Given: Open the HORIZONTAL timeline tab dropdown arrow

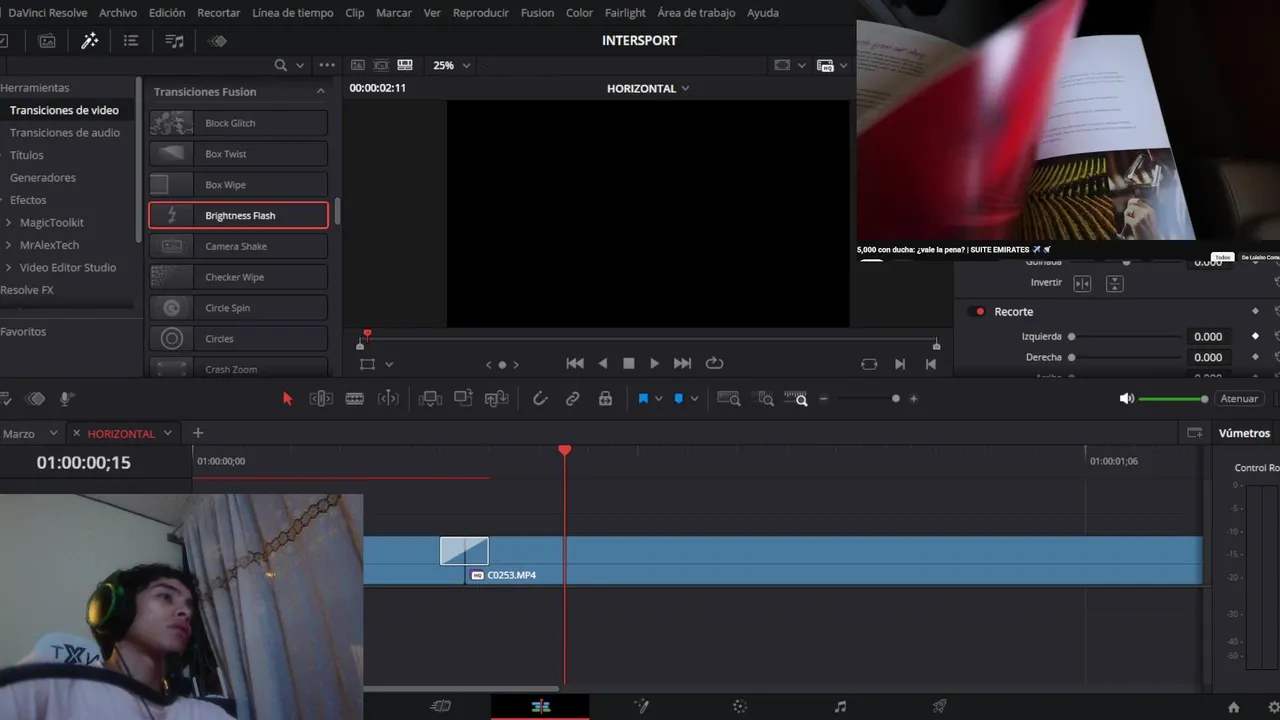Looking at the screenshot, I should pyautogui.click(x=167, y=433).
